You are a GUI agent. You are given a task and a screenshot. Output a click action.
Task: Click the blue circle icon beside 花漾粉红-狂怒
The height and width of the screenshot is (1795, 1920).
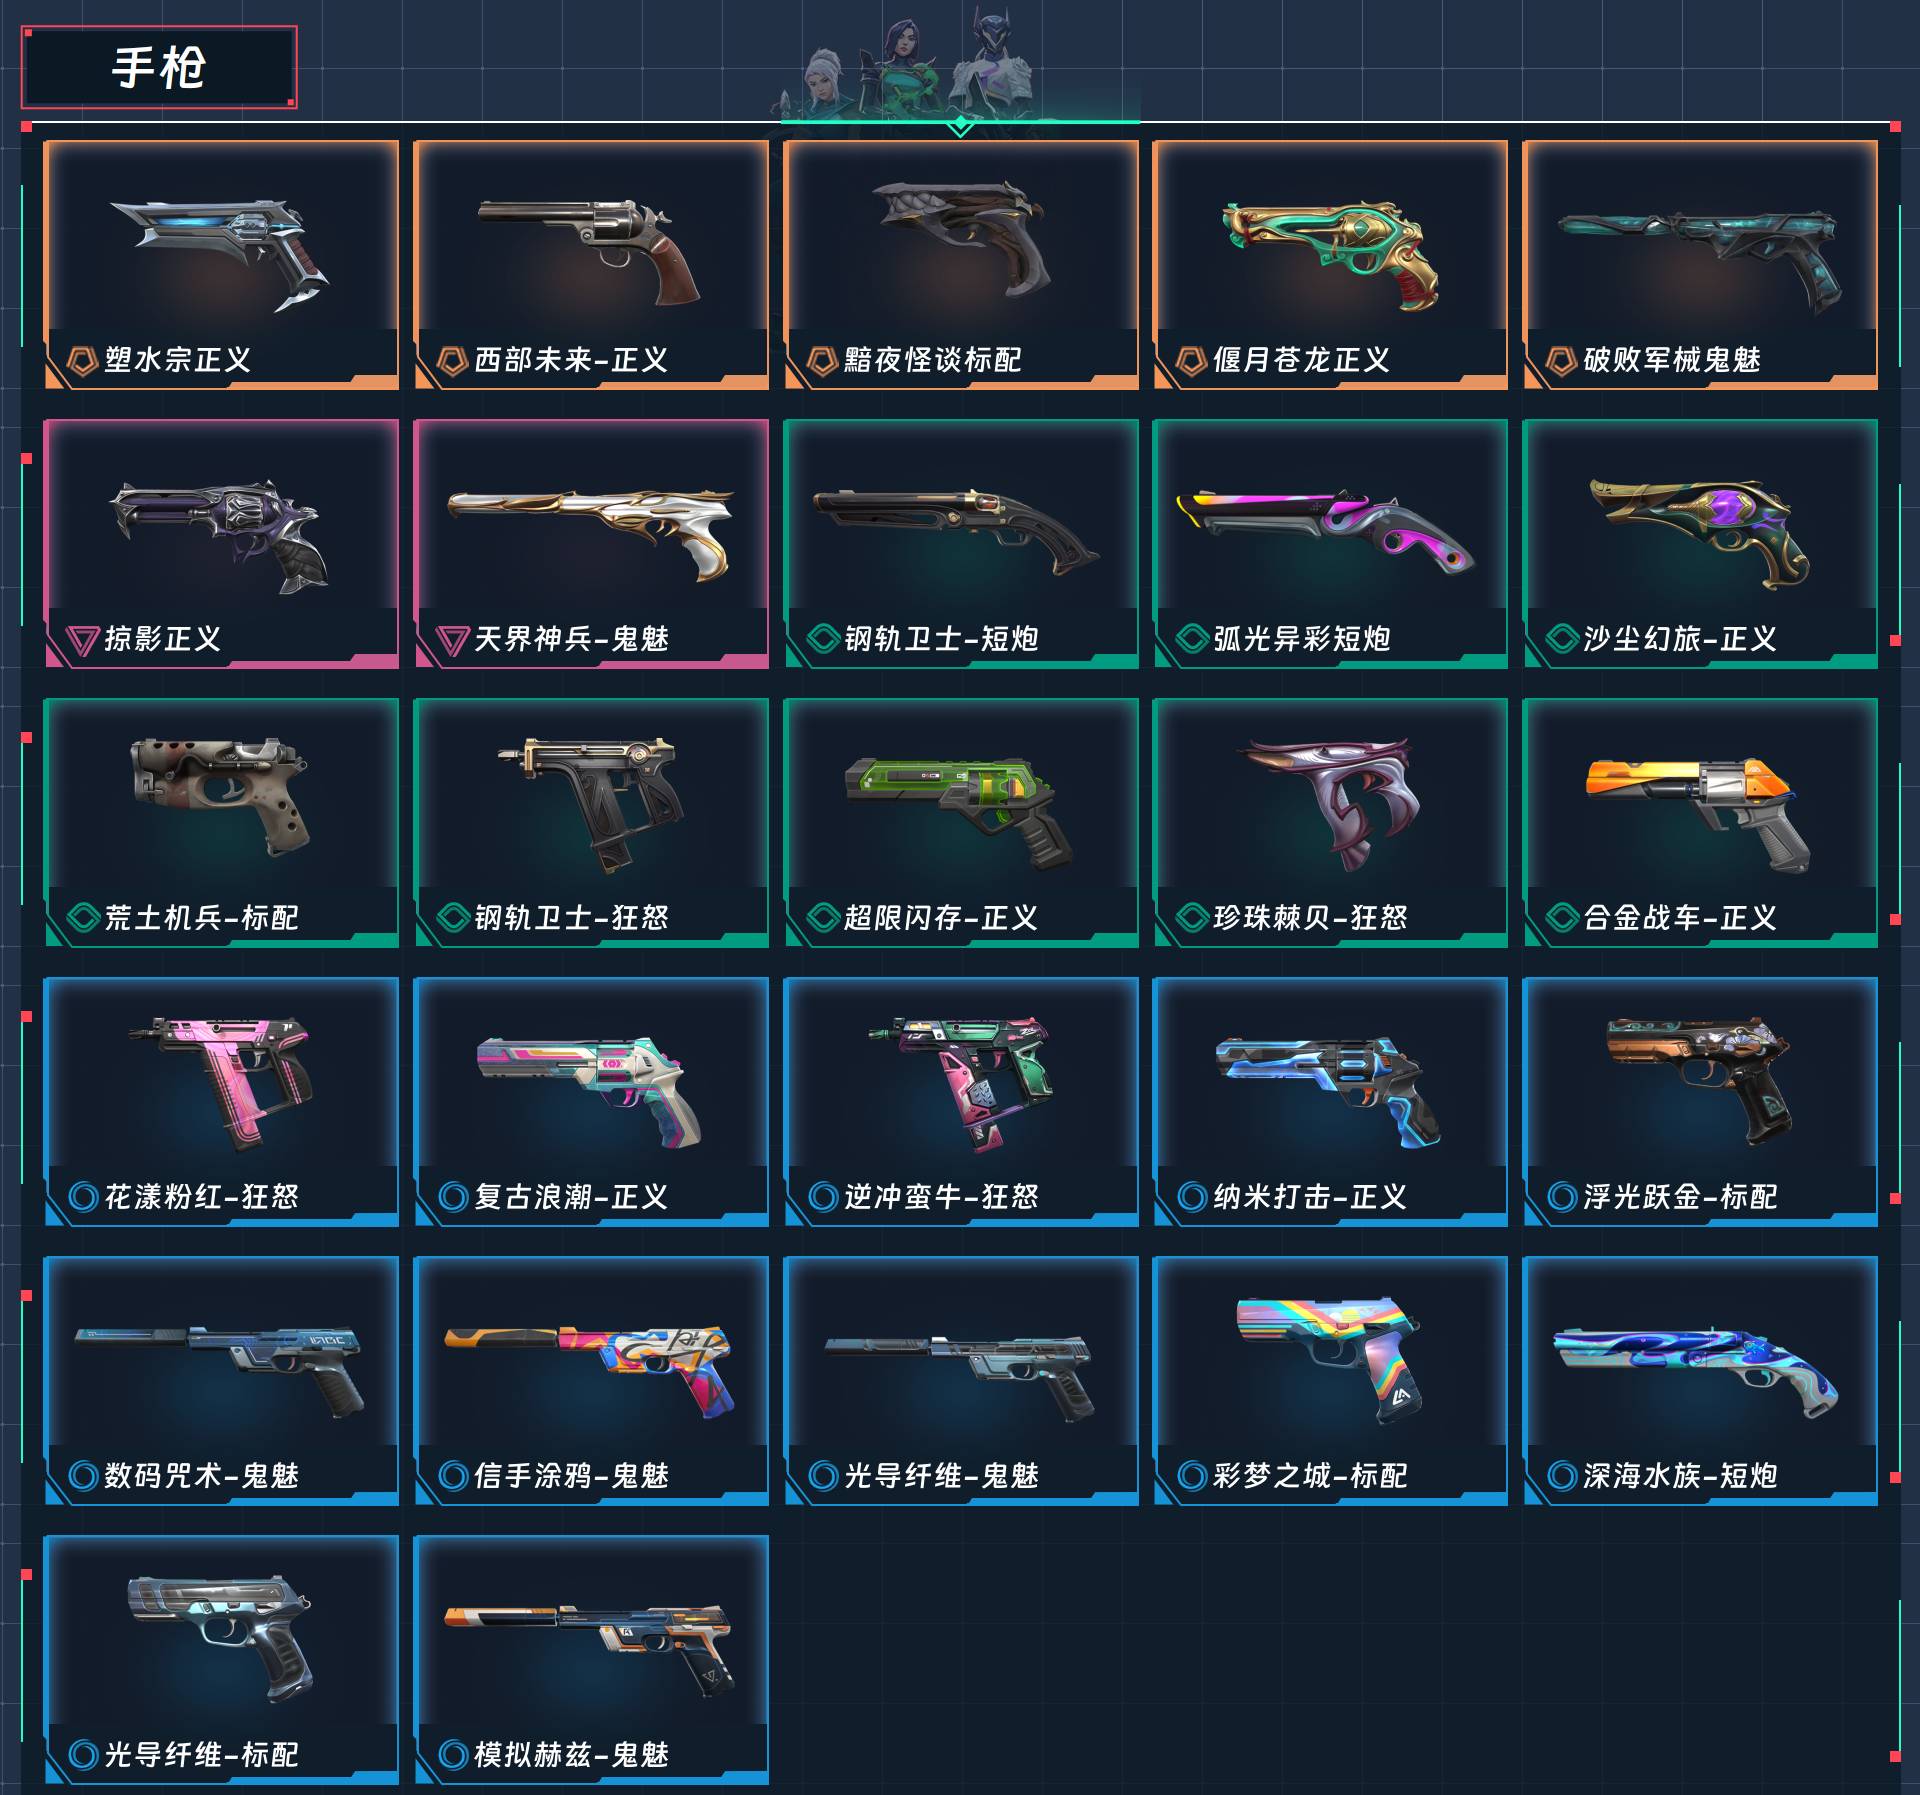(83, 1196)
